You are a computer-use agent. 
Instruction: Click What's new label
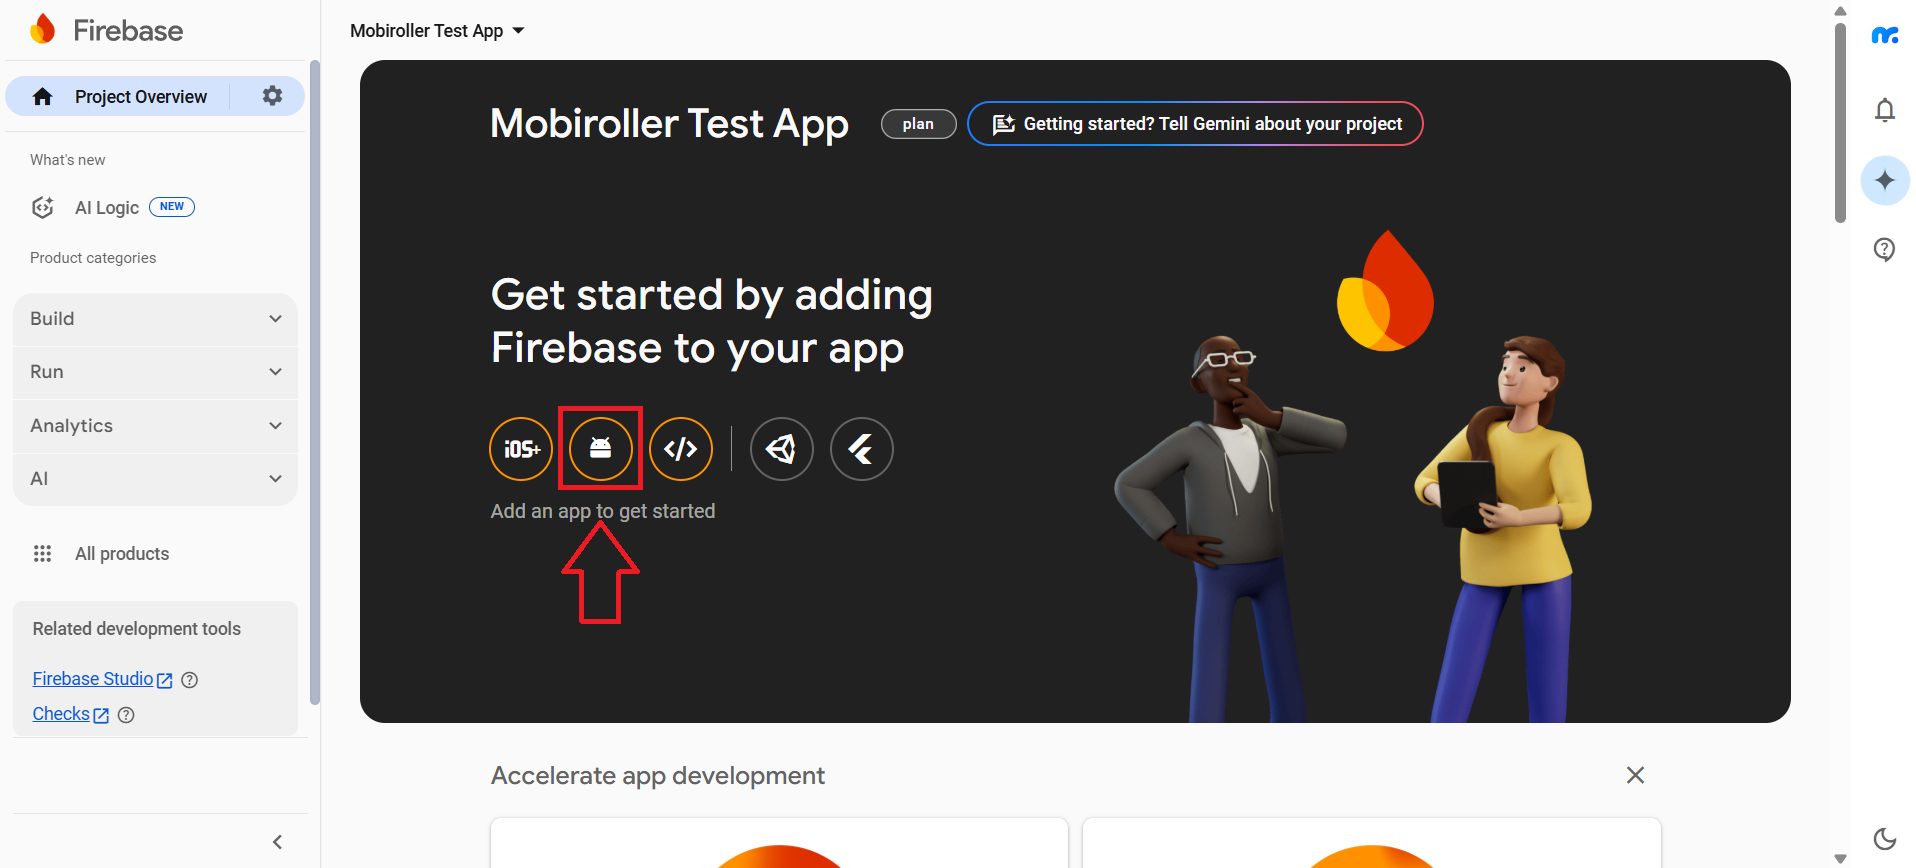[x=67, y=160]
